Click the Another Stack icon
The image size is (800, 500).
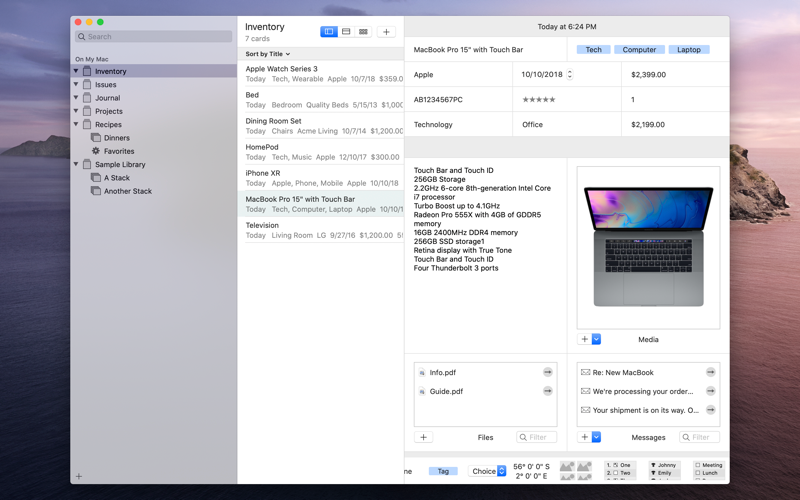click(x=95, y=190)
